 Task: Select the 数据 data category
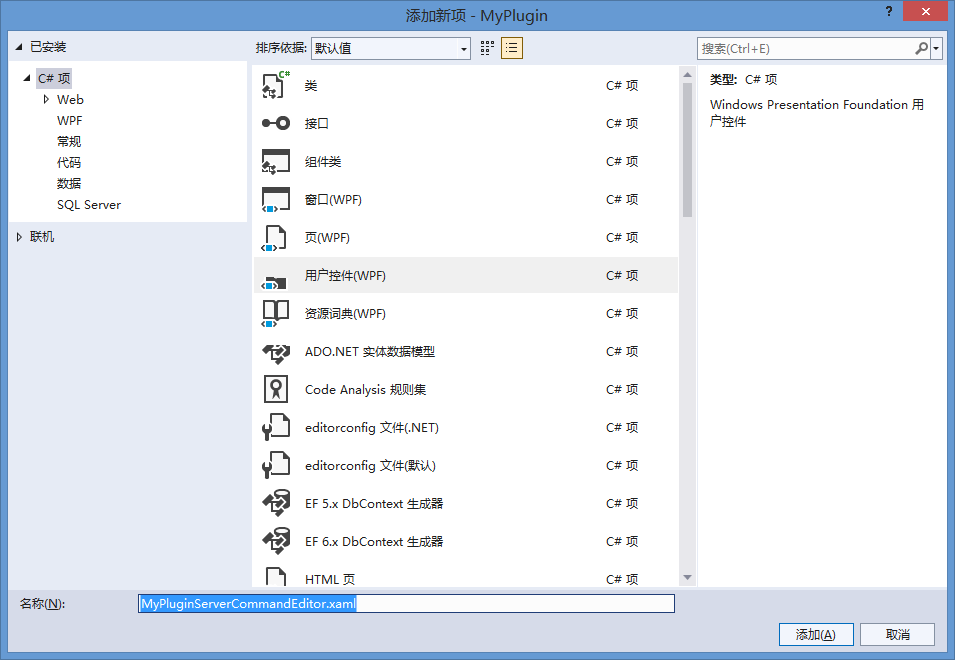coord(69,183)
